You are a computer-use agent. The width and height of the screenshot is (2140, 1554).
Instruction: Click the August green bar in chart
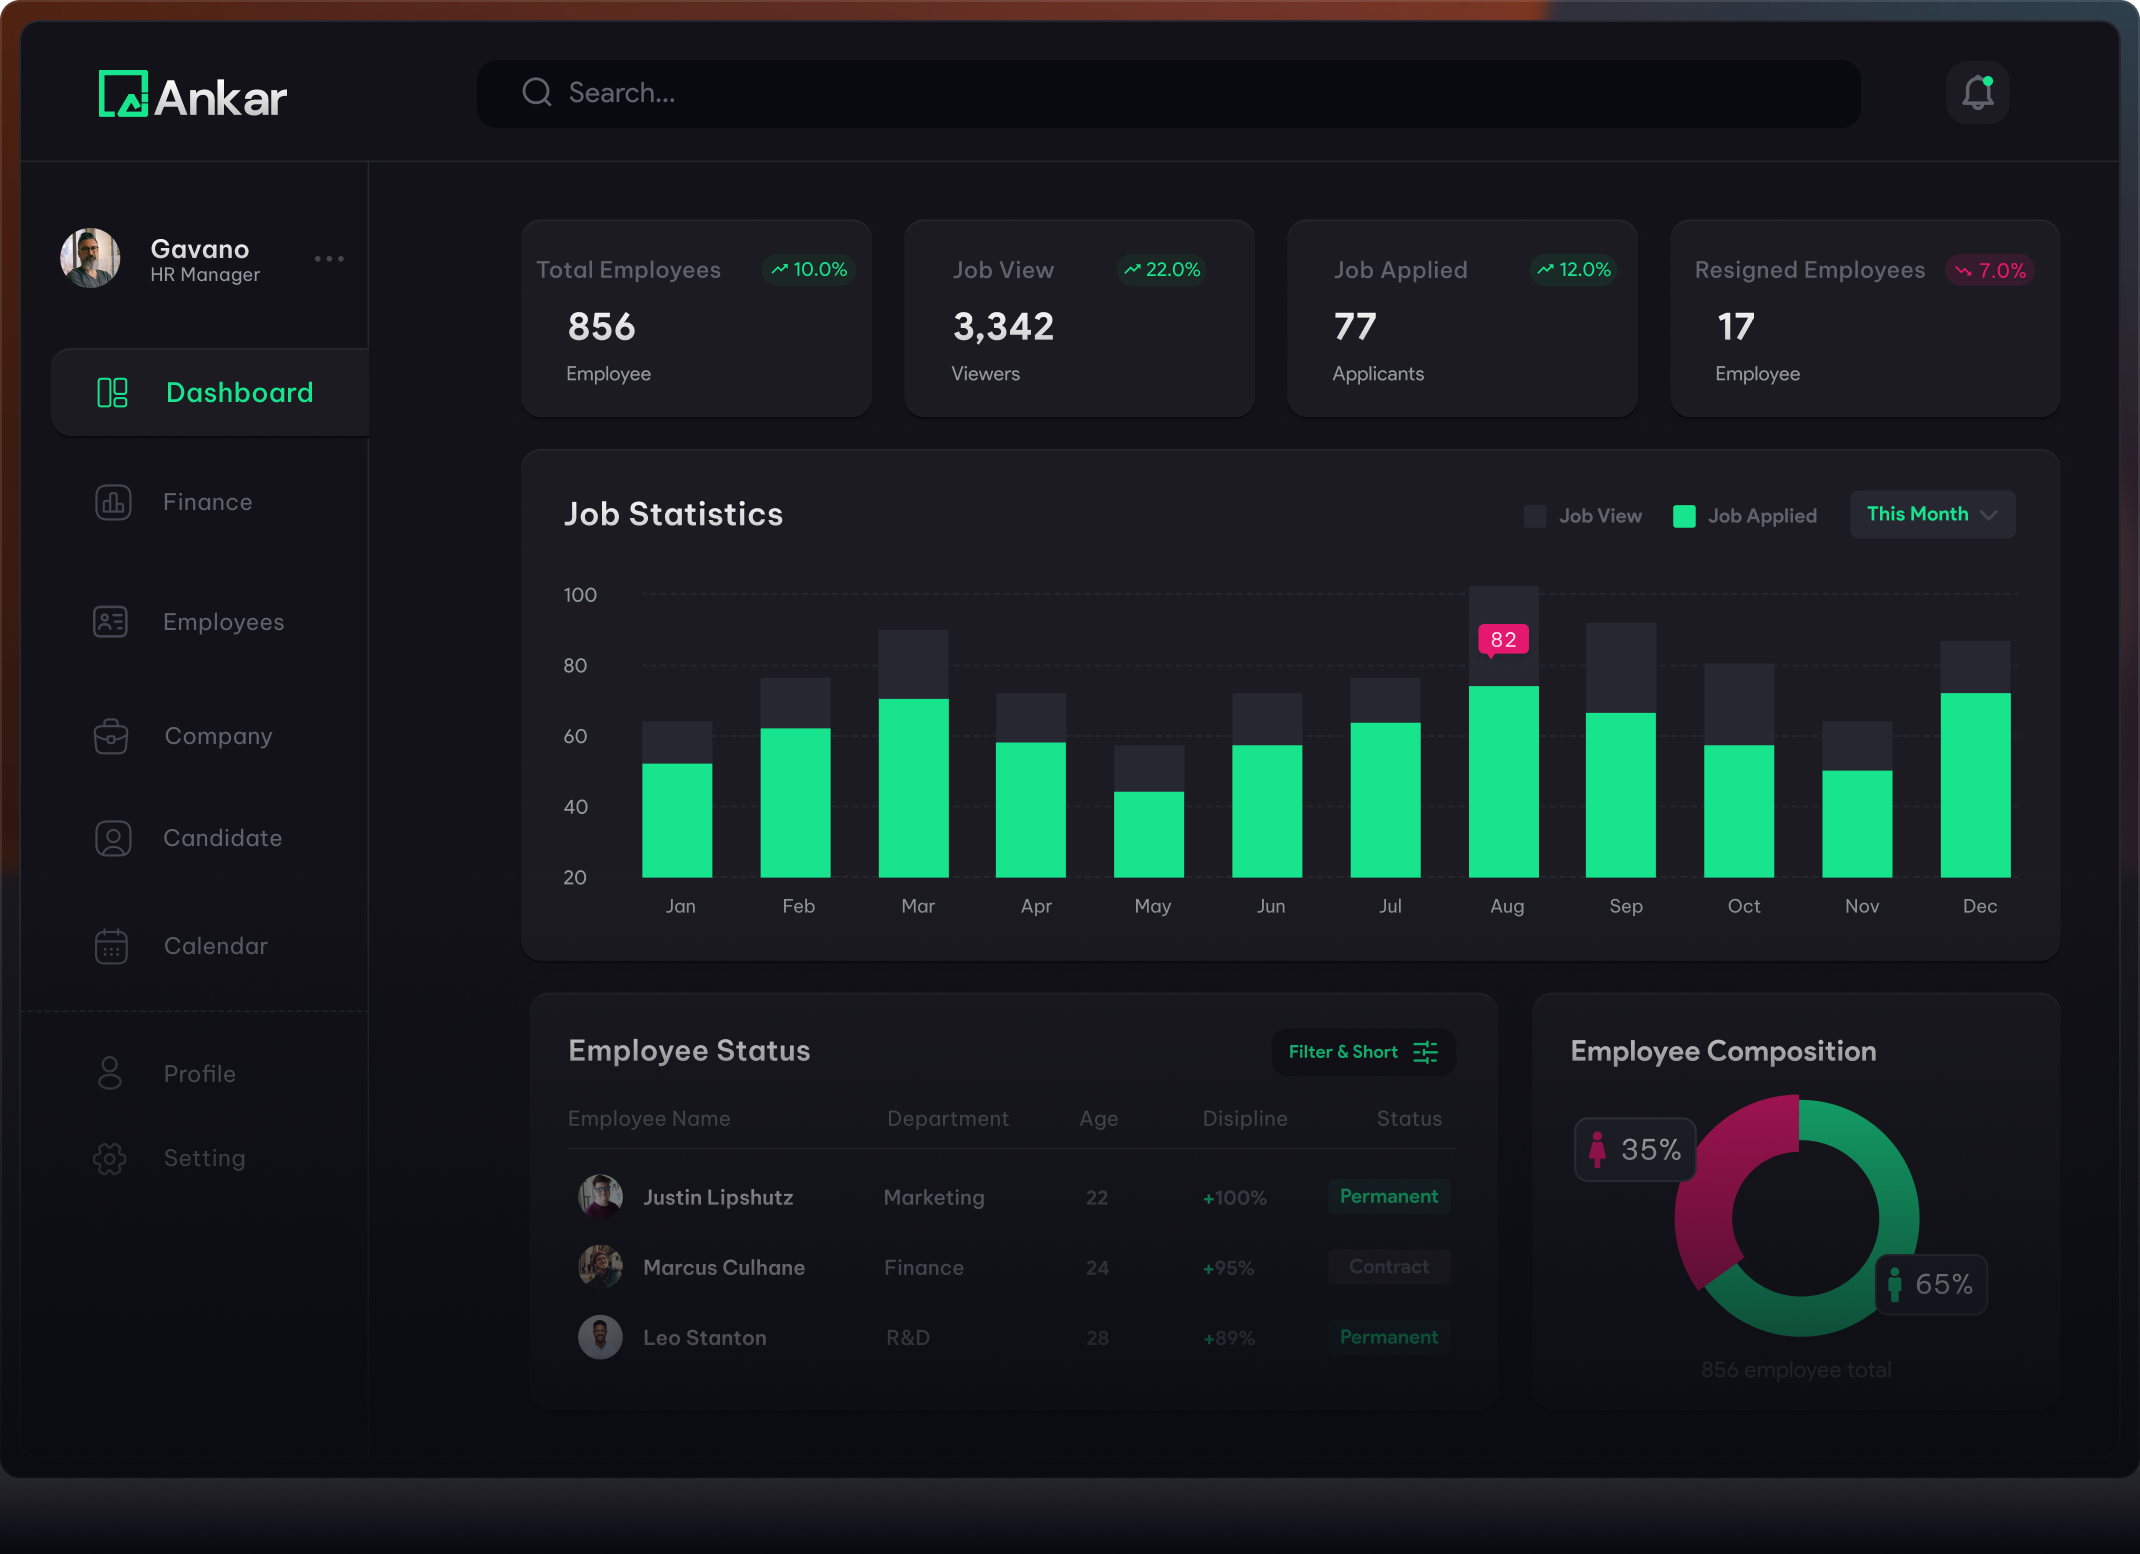click(x=1503, y=780)
